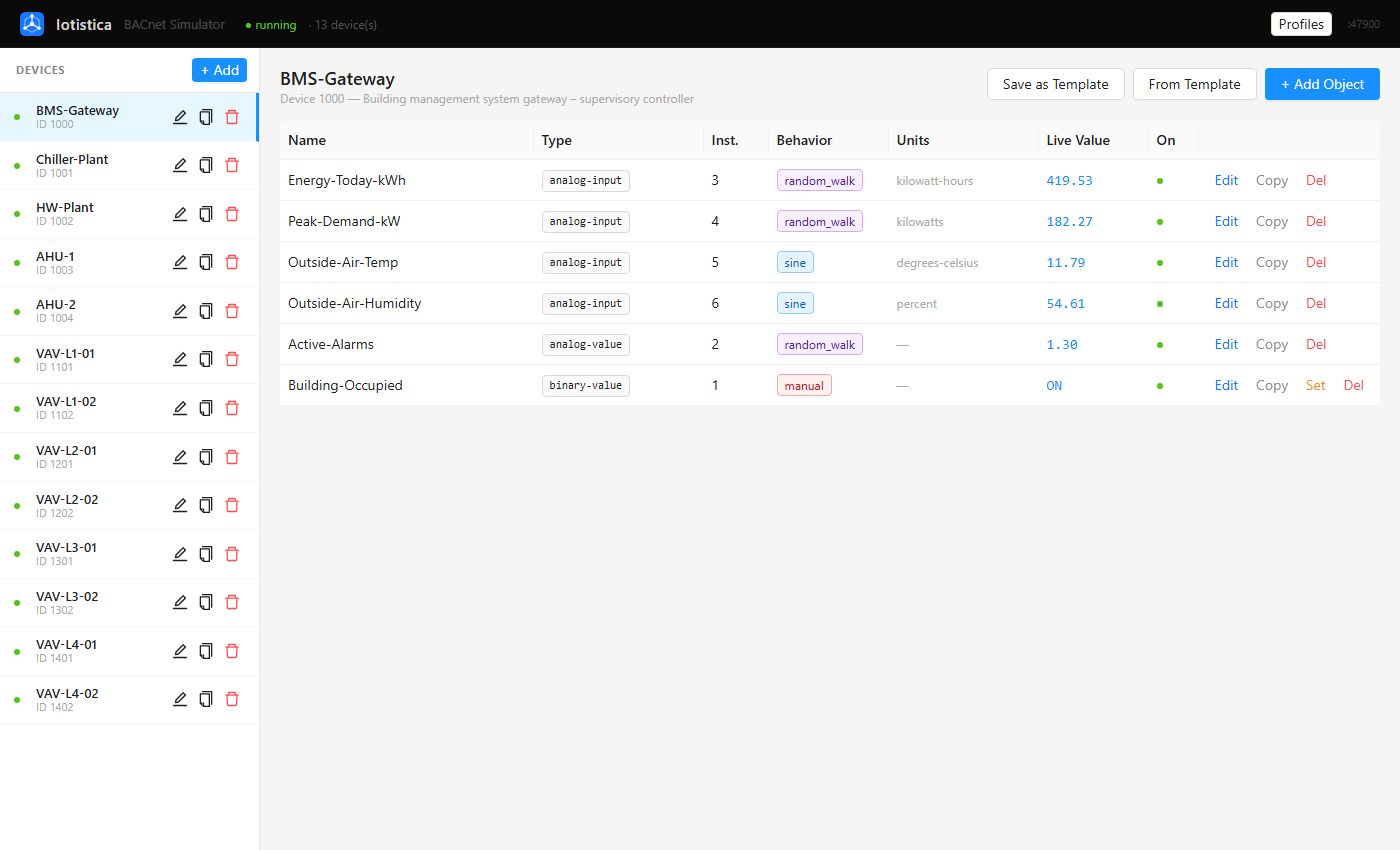Set the Building-Occupied value
Screen dimensions: 1400x850
(1315, 386)
